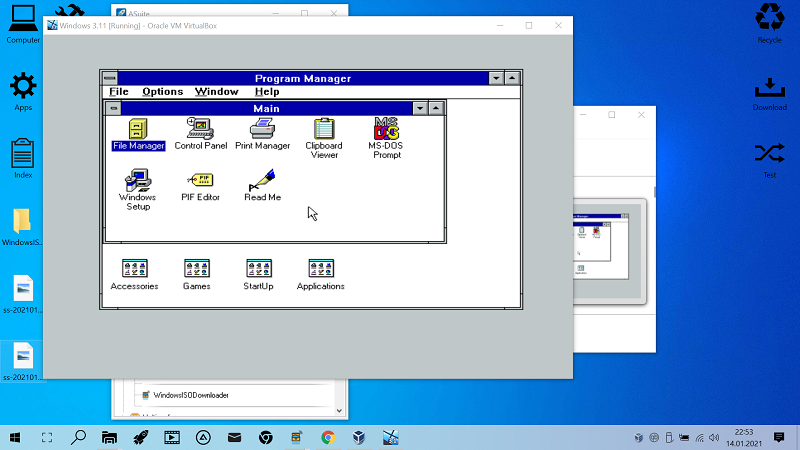Switch to VirtualBox cube taskbar icon
800x450 pixels.
[359, 437]
